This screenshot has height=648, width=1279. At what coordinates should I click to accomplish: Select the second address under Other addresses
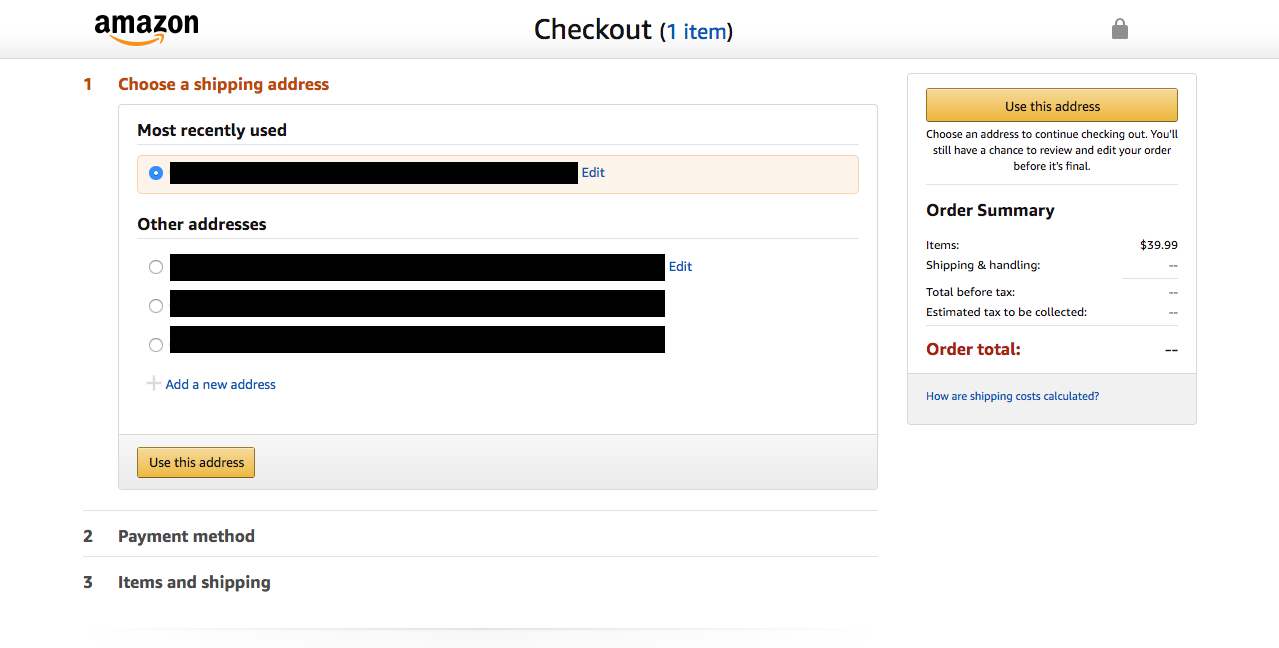coord(155,305)
